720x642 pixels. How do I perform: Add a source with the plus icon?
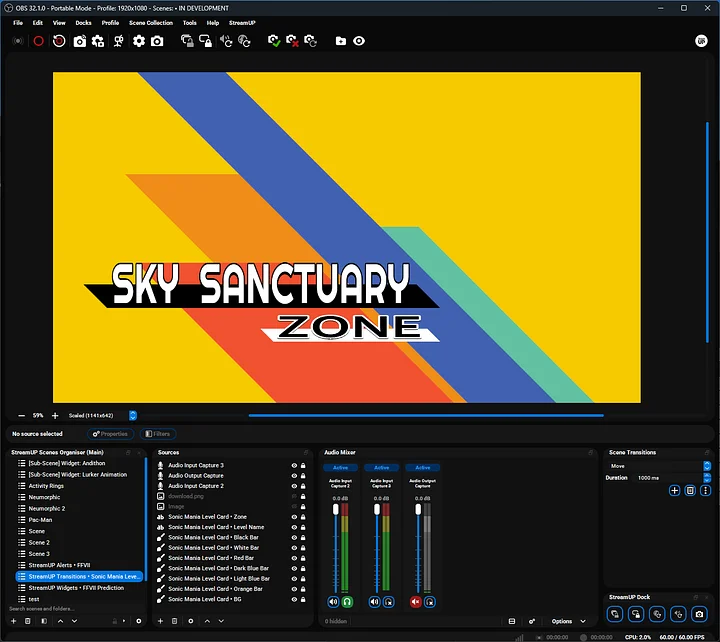point(160,621)
